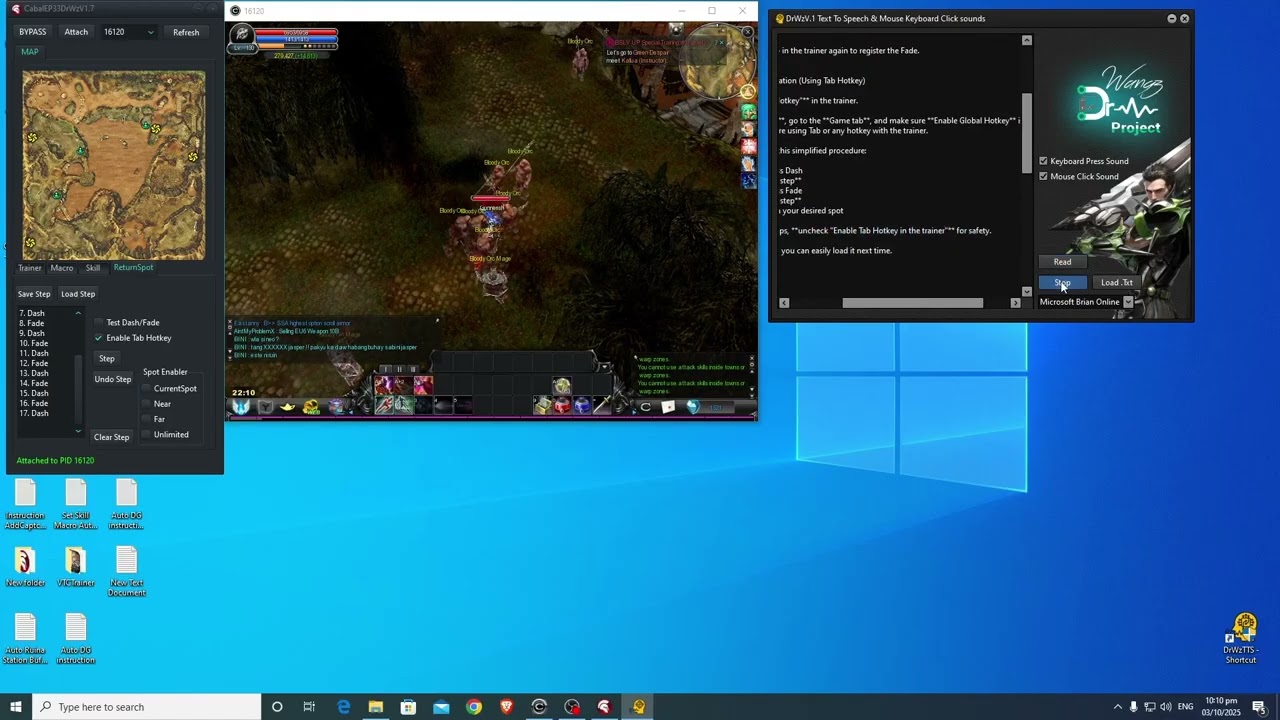Click the TTS horizontal scrollbar right arrow
The width and height of the screenshot is (1280, 720).
point(1015,303)
